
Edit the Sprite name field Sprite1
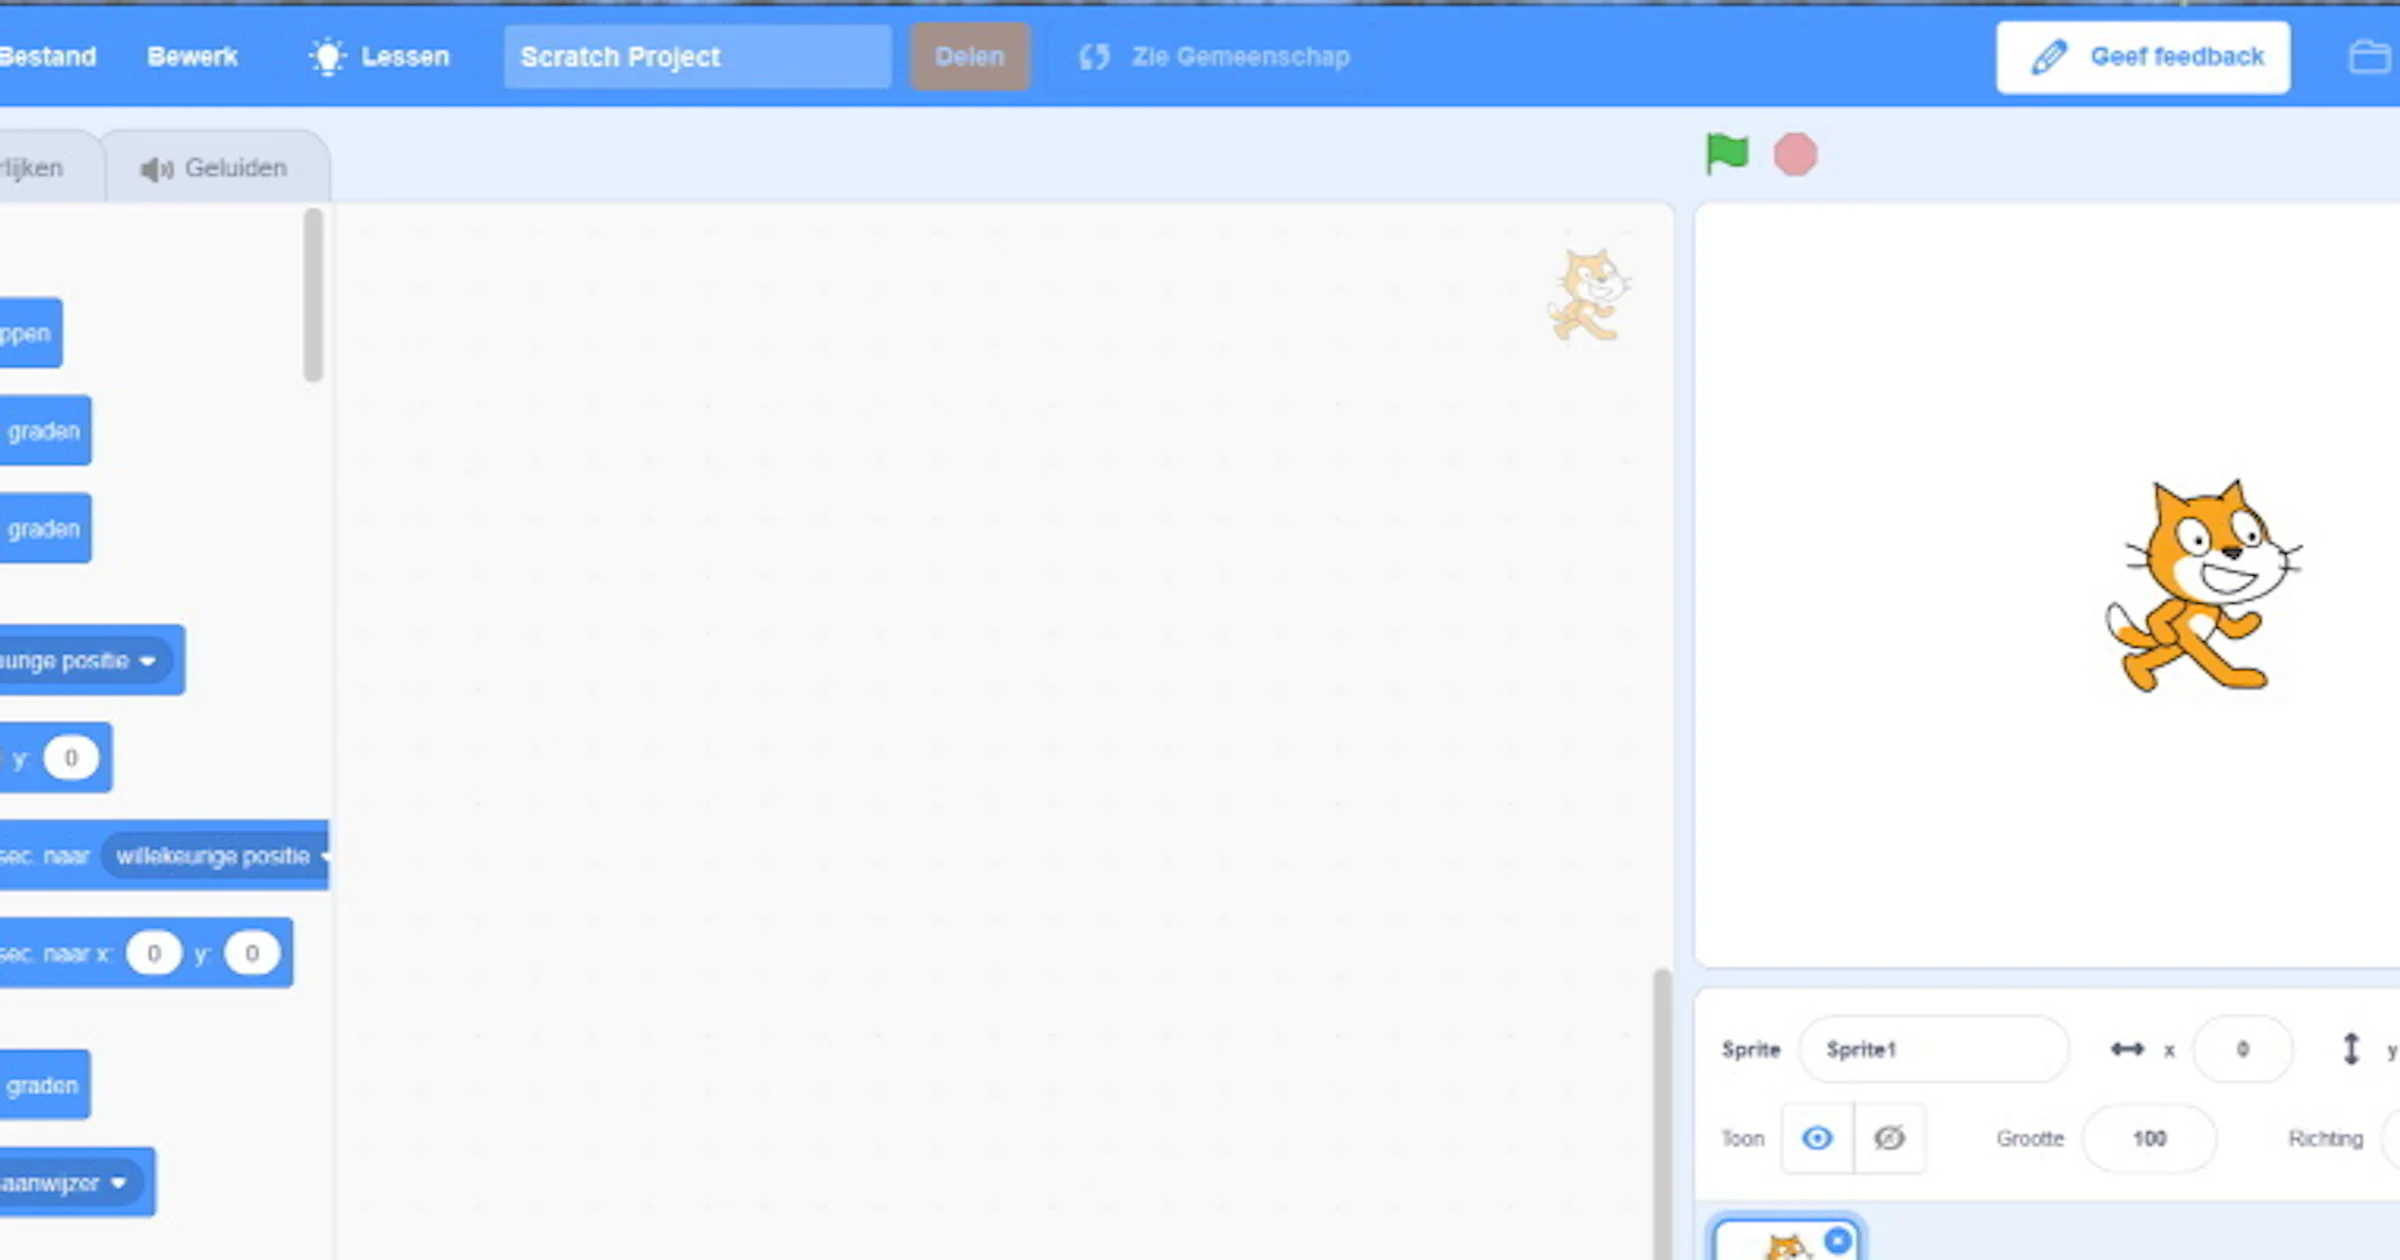[1933, 1049]
